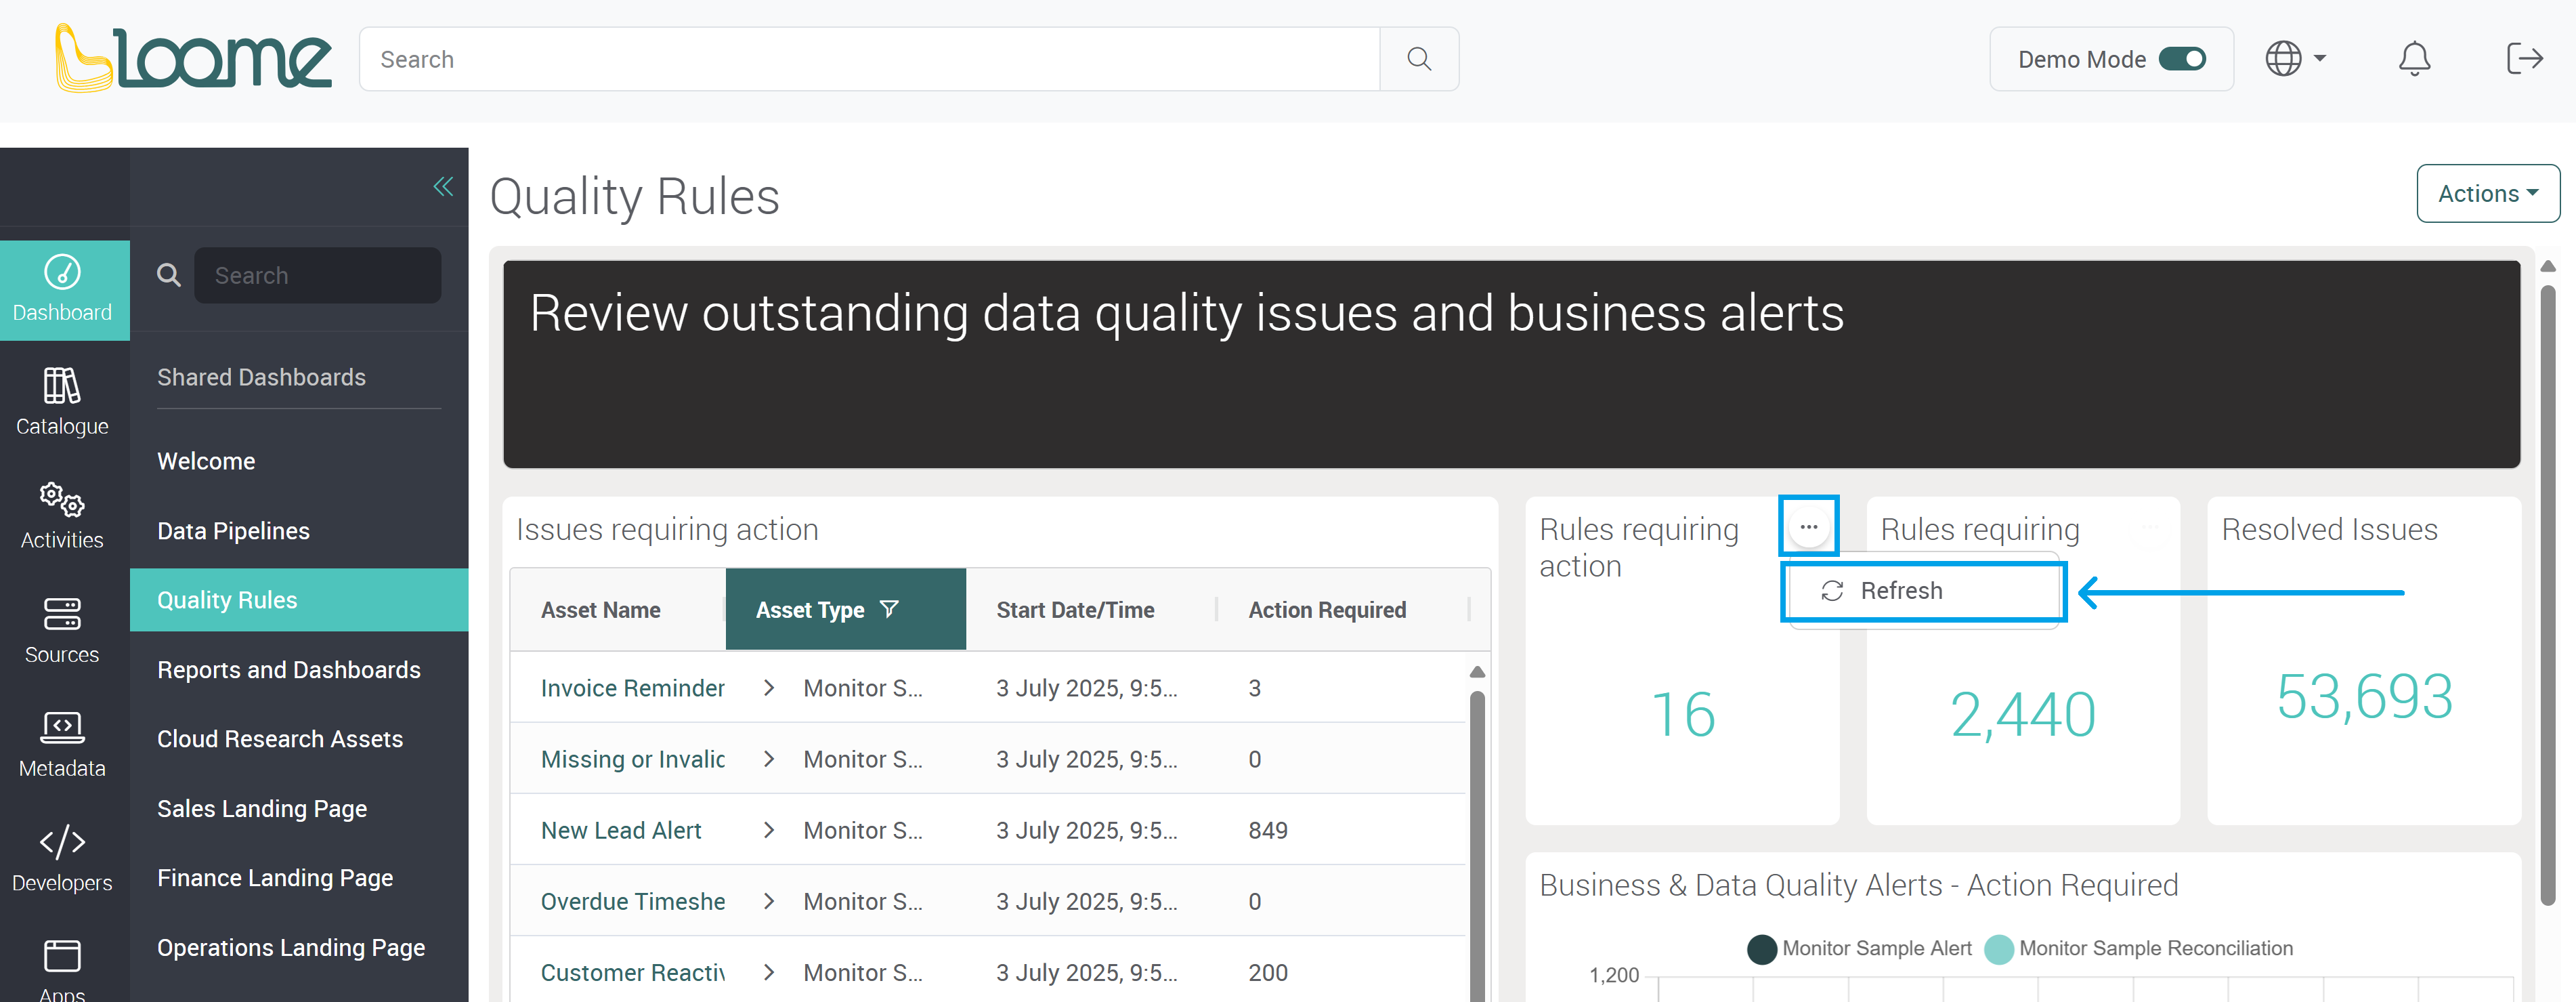Click the 16 rules count
The height and width of the screenshot is (1002, 2576).
coord(1683,714)
